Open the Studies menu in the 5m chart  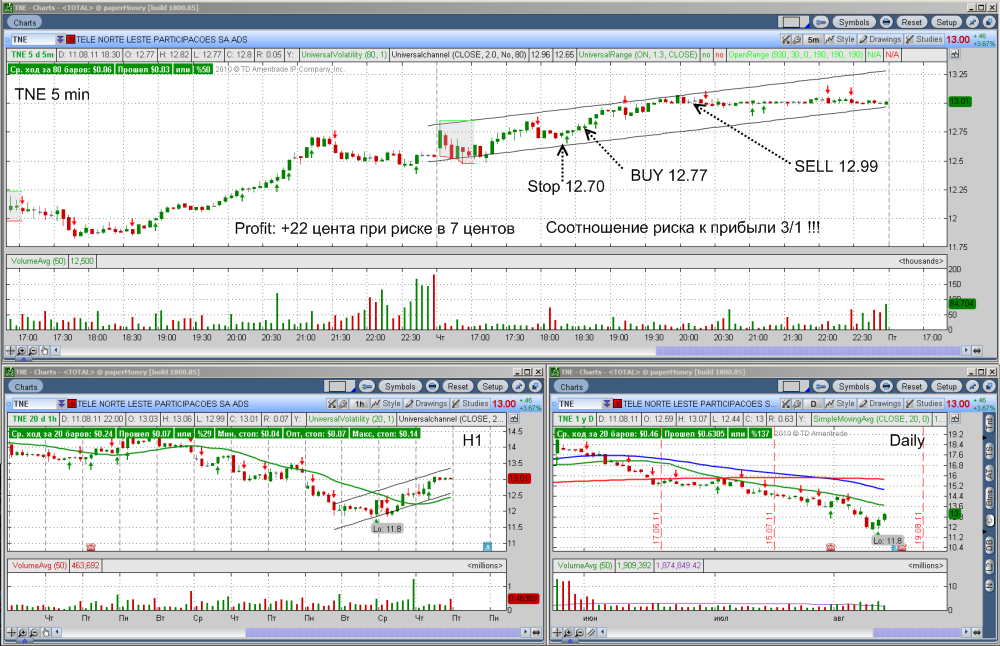(923, 40)
